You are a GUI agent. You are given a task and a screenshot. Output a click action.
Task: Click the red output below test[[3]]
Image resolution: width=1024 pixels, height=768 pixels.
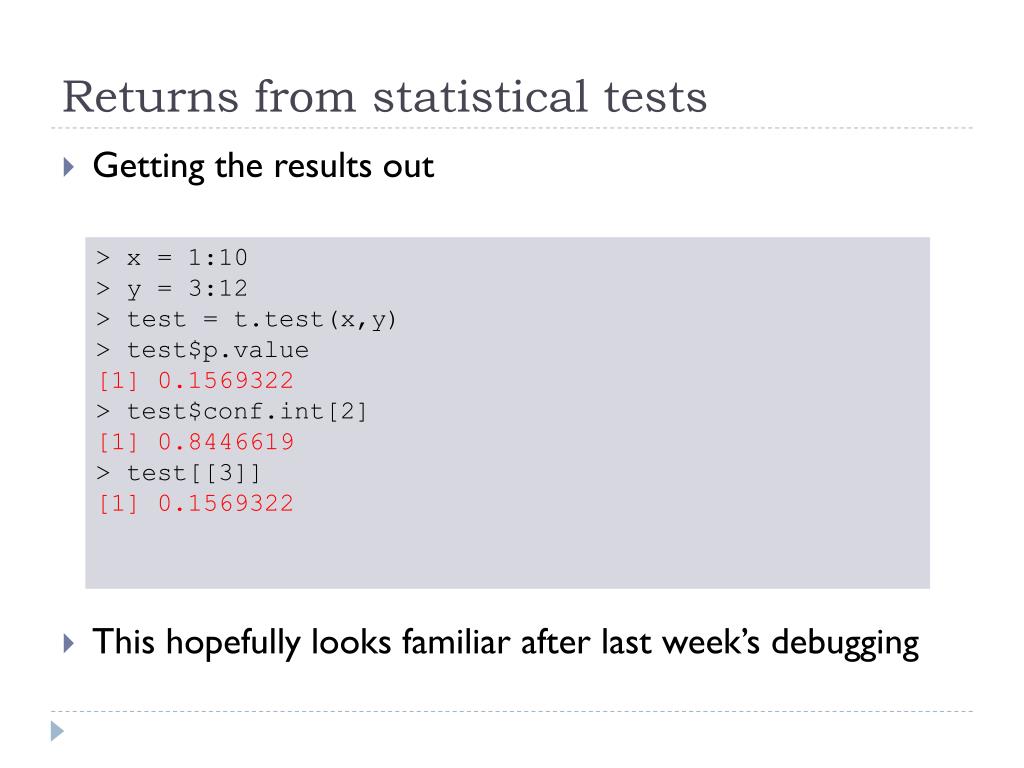(x=196, y=503)
